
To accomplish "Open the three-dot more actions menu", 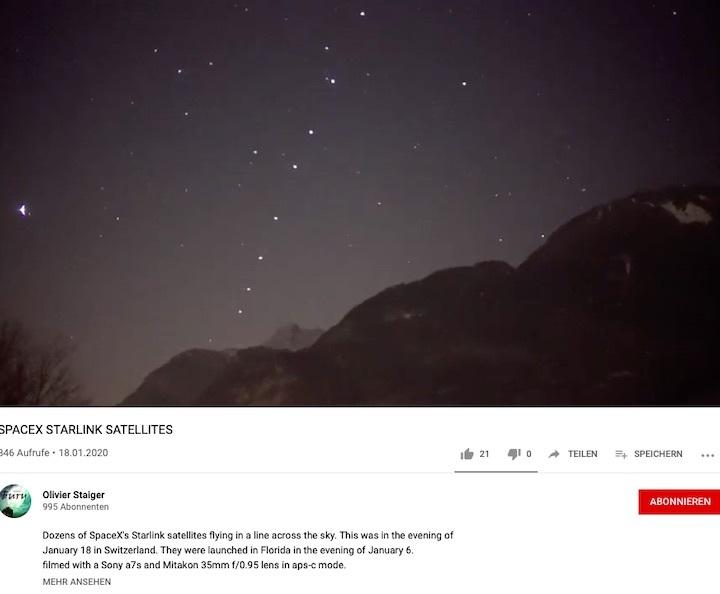I will point(708,455).
